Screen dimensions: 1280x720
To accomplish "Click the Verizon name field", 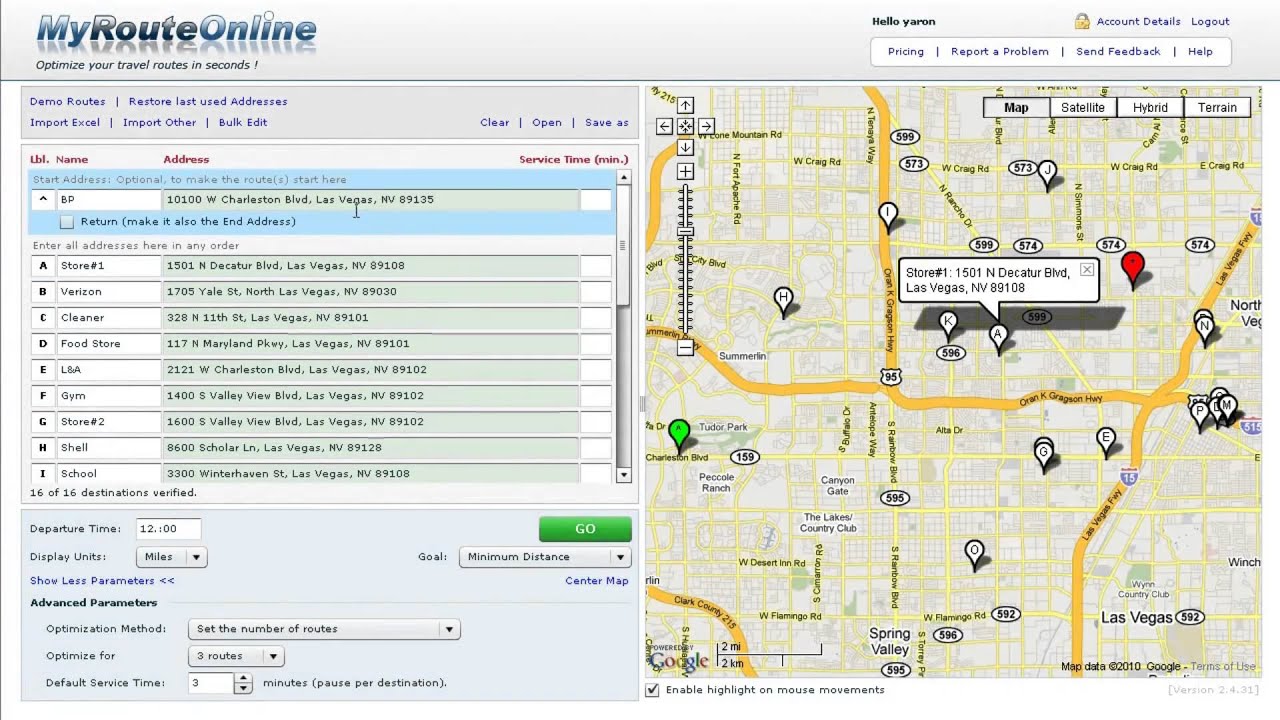I will (108, 292).
